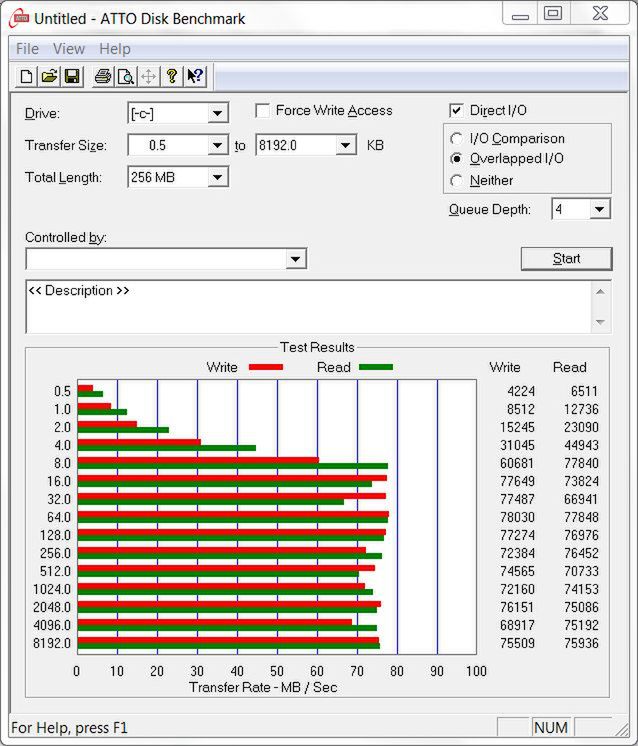The image size is (638, 746).
Task: Click the yellow question mark About icon
Action: 172,76
